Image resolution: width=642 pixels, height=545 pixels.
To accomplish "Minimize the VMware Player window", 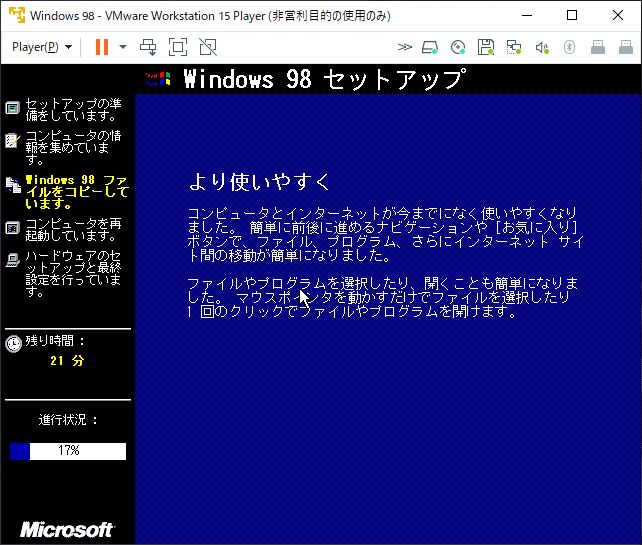I will tap(527, 15).
